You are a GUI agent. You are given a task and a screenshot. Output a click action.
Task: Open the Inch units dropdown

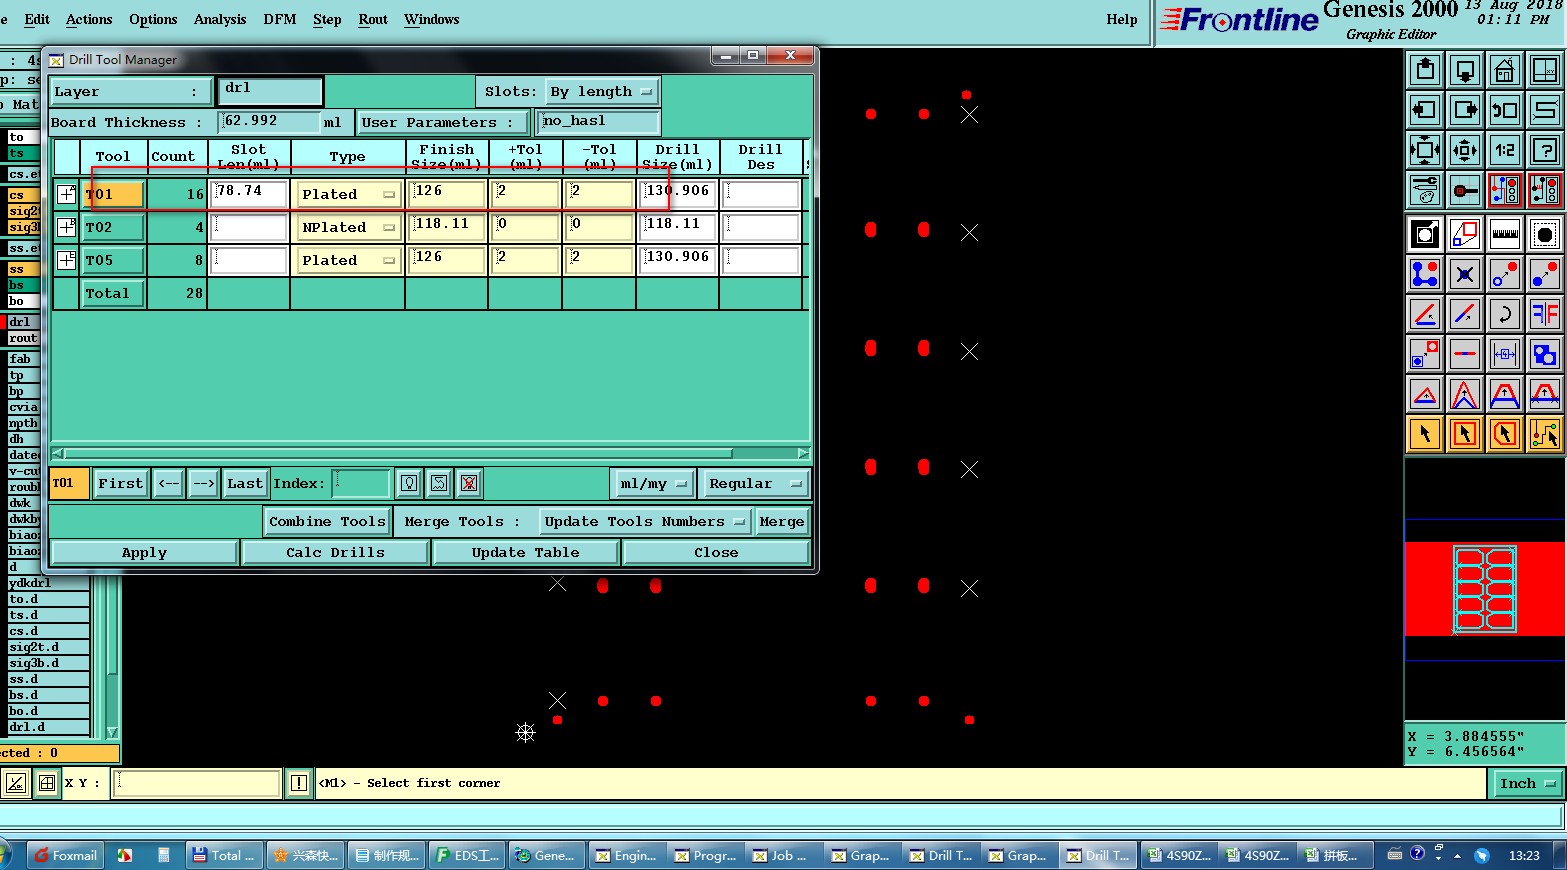(1528, 784)
